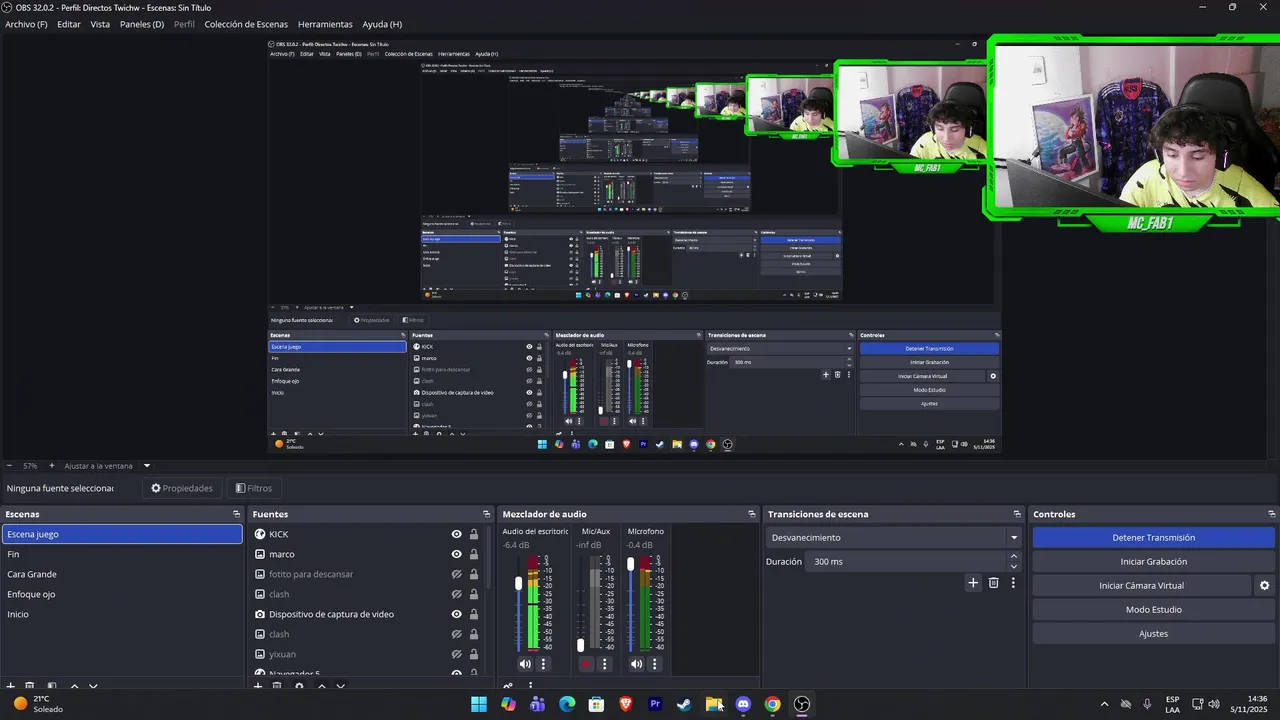Open Ajustes from the Controles panel

[1153, 634]
